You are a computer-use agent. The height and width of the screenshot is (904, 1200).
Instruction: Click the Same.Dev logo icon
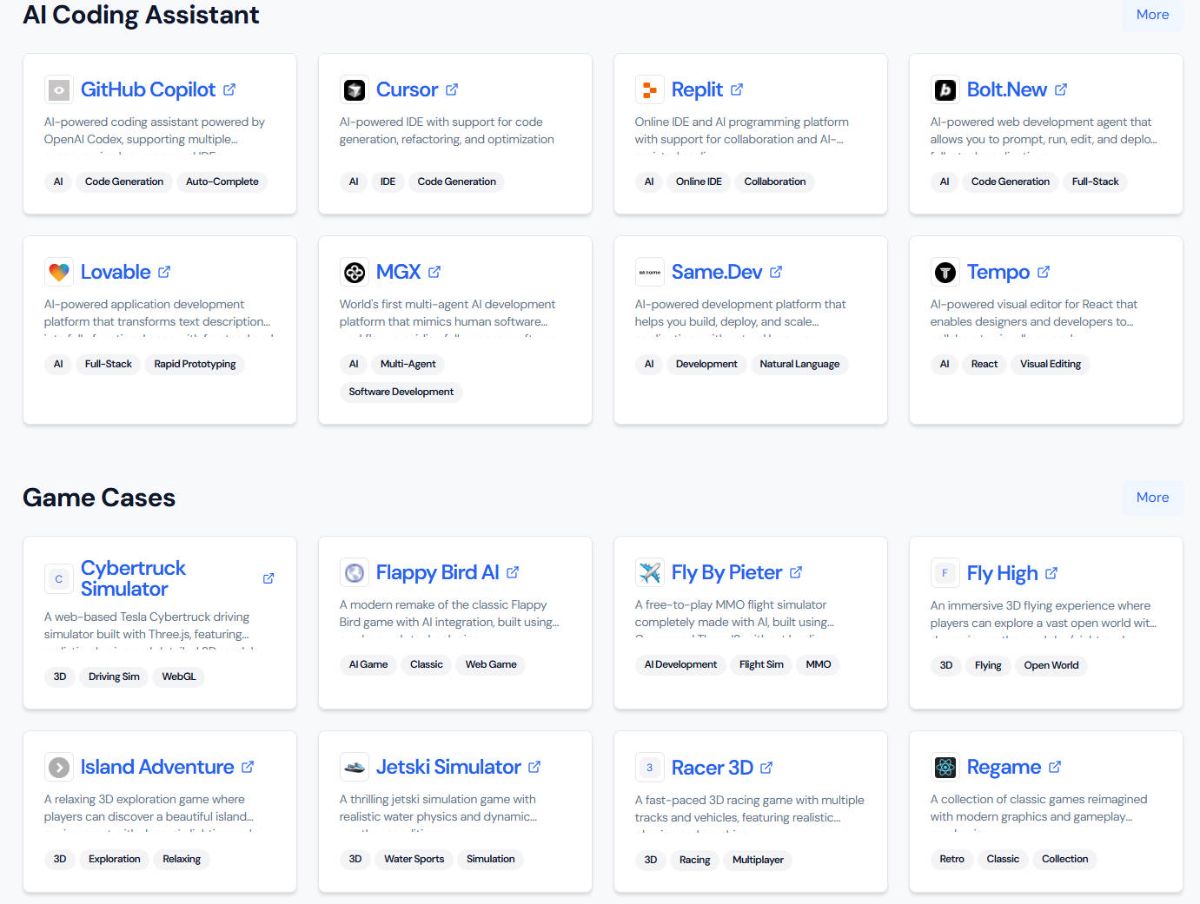click(x=649, y=272)
